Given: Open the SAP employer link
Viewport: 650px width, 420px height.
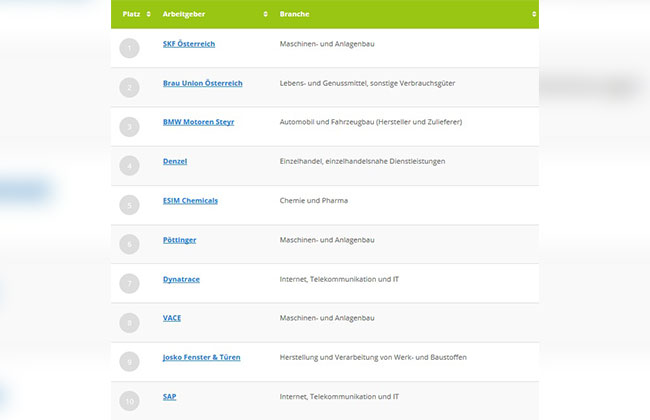Looking at the screenshot, I should tap(170, 397).
